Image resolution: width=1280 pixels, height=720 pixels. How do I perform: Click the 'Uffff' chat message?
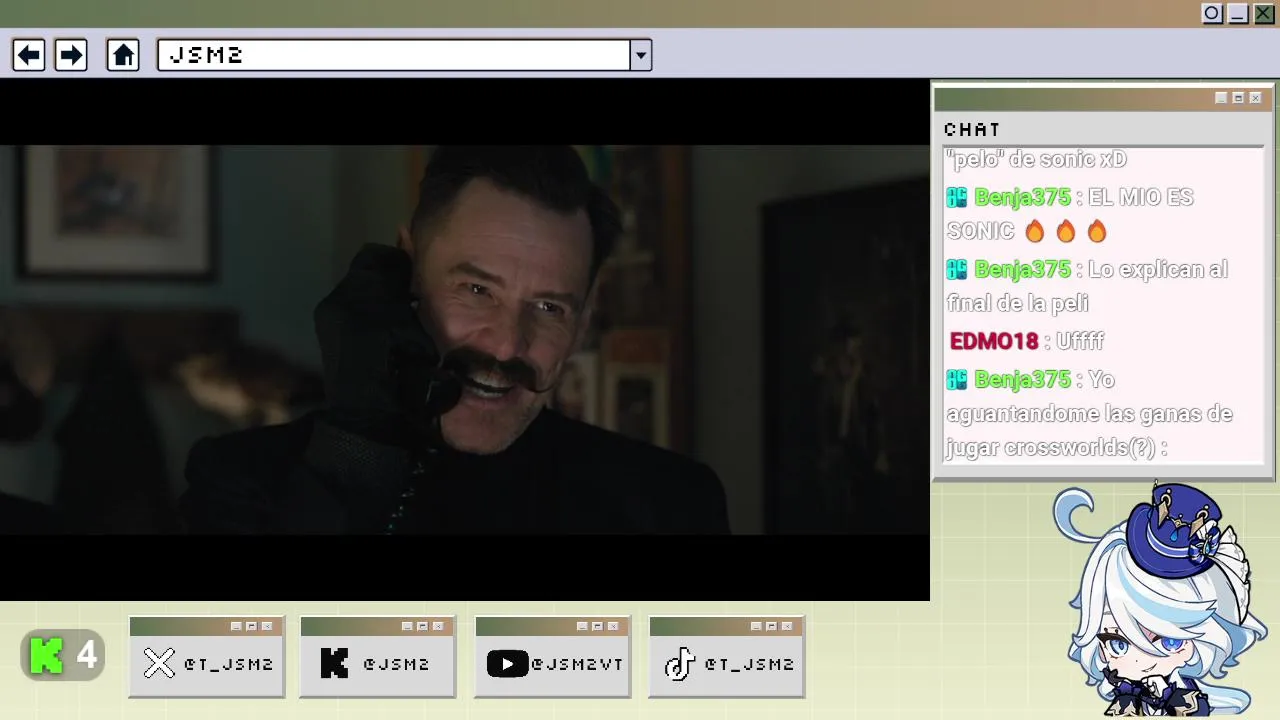(1079, 341)
